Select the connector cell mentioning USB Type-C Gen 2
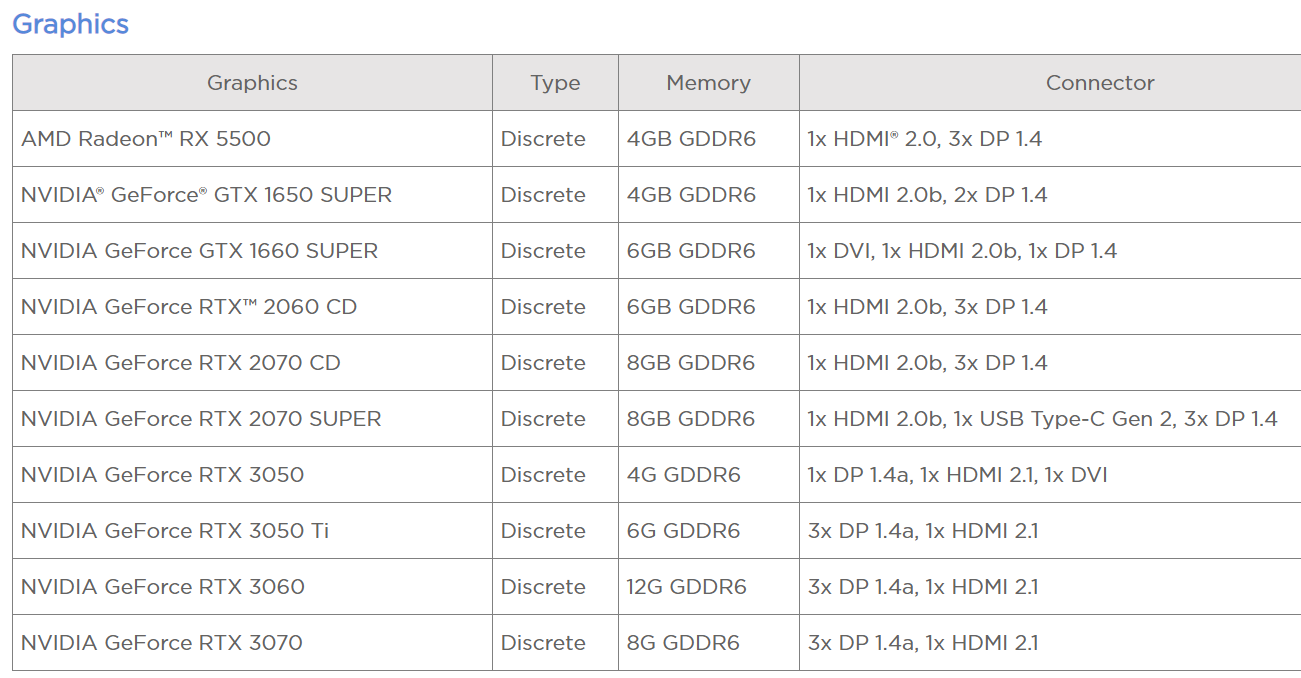1301x678 pixels. tap(1042, 419)
